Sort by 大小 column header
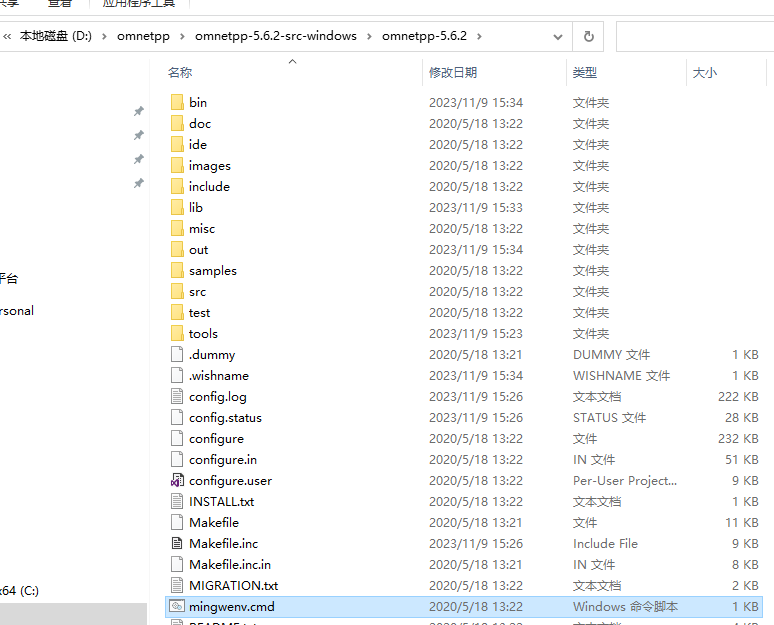Image resolution: width=774 pixels, height=625 pixels. tap(704, 73)
